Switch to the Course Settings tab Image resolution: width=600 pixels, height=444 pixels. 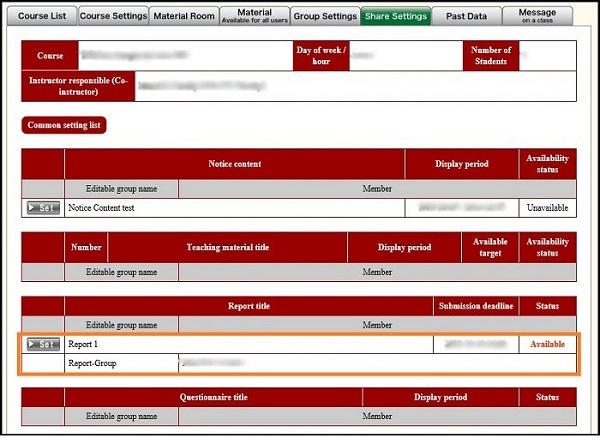coord(112,16)
